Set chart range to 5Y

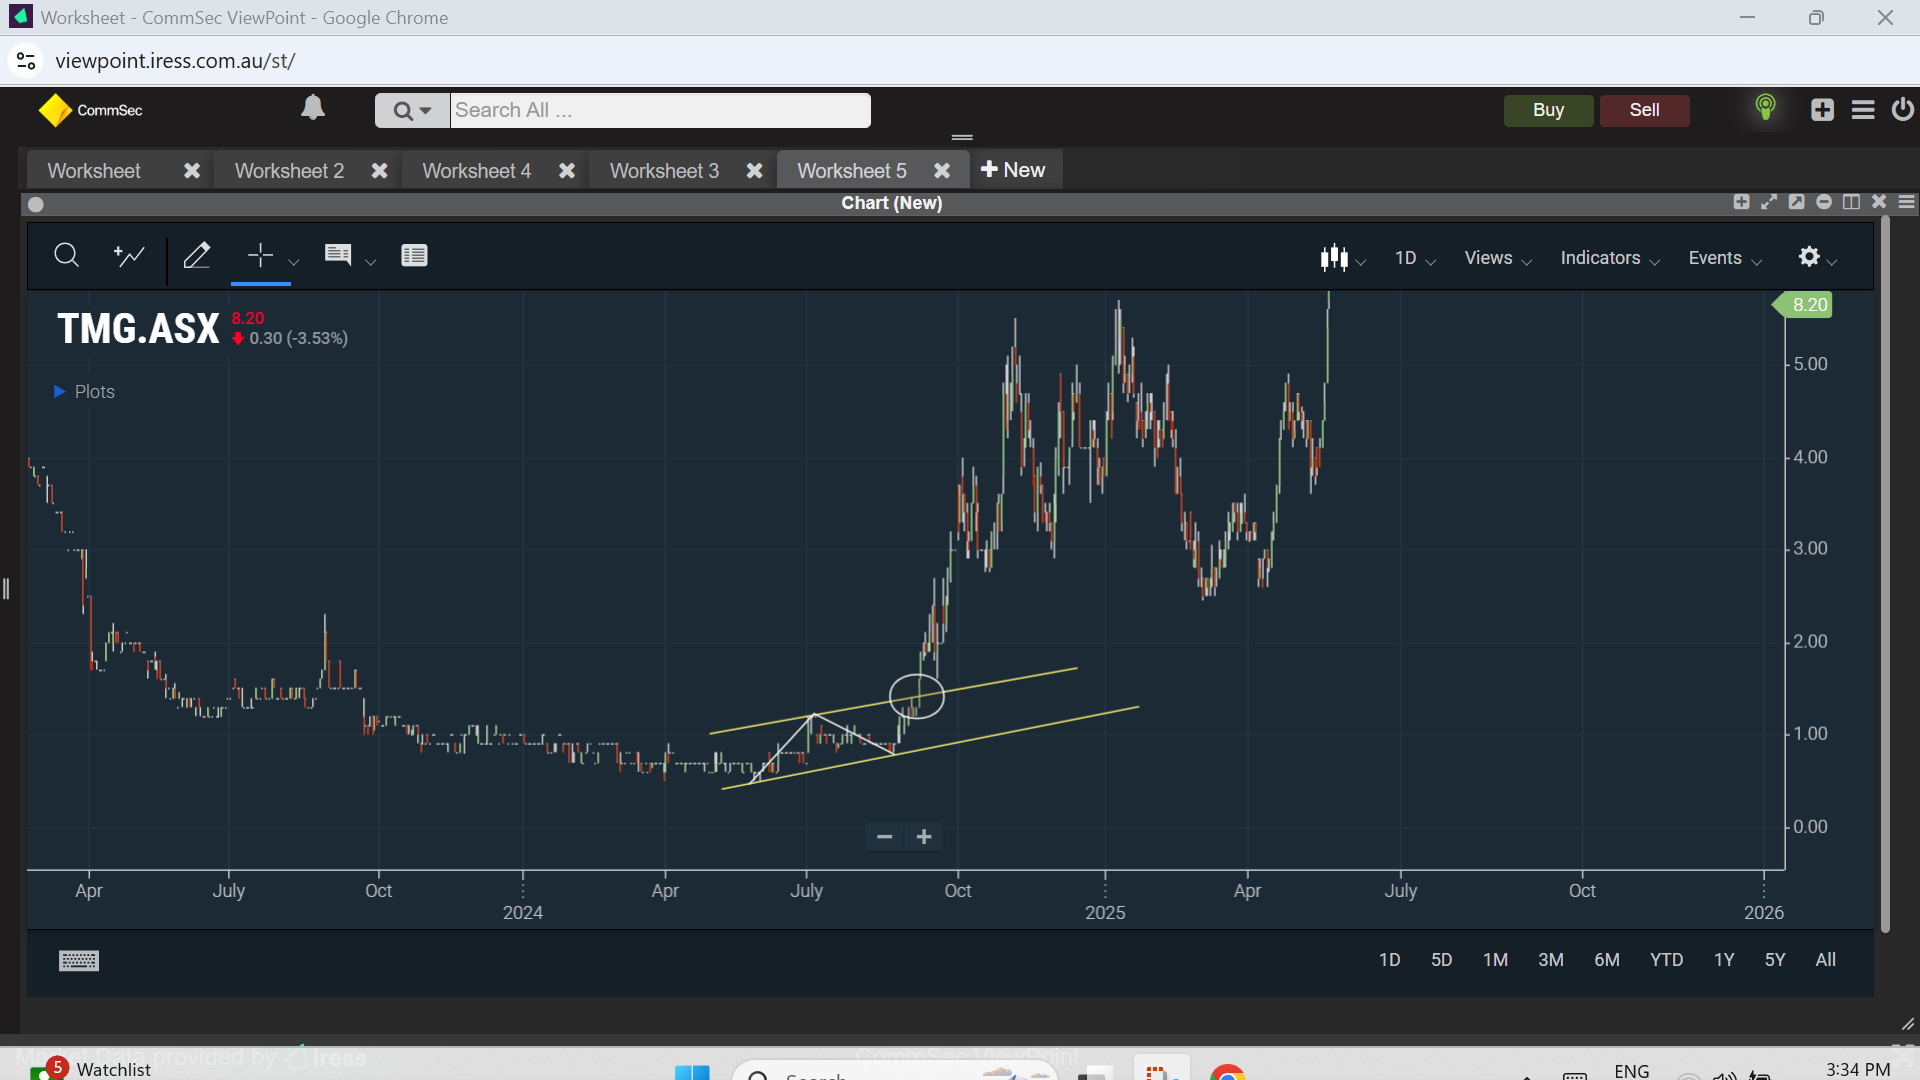point(1775,960)
